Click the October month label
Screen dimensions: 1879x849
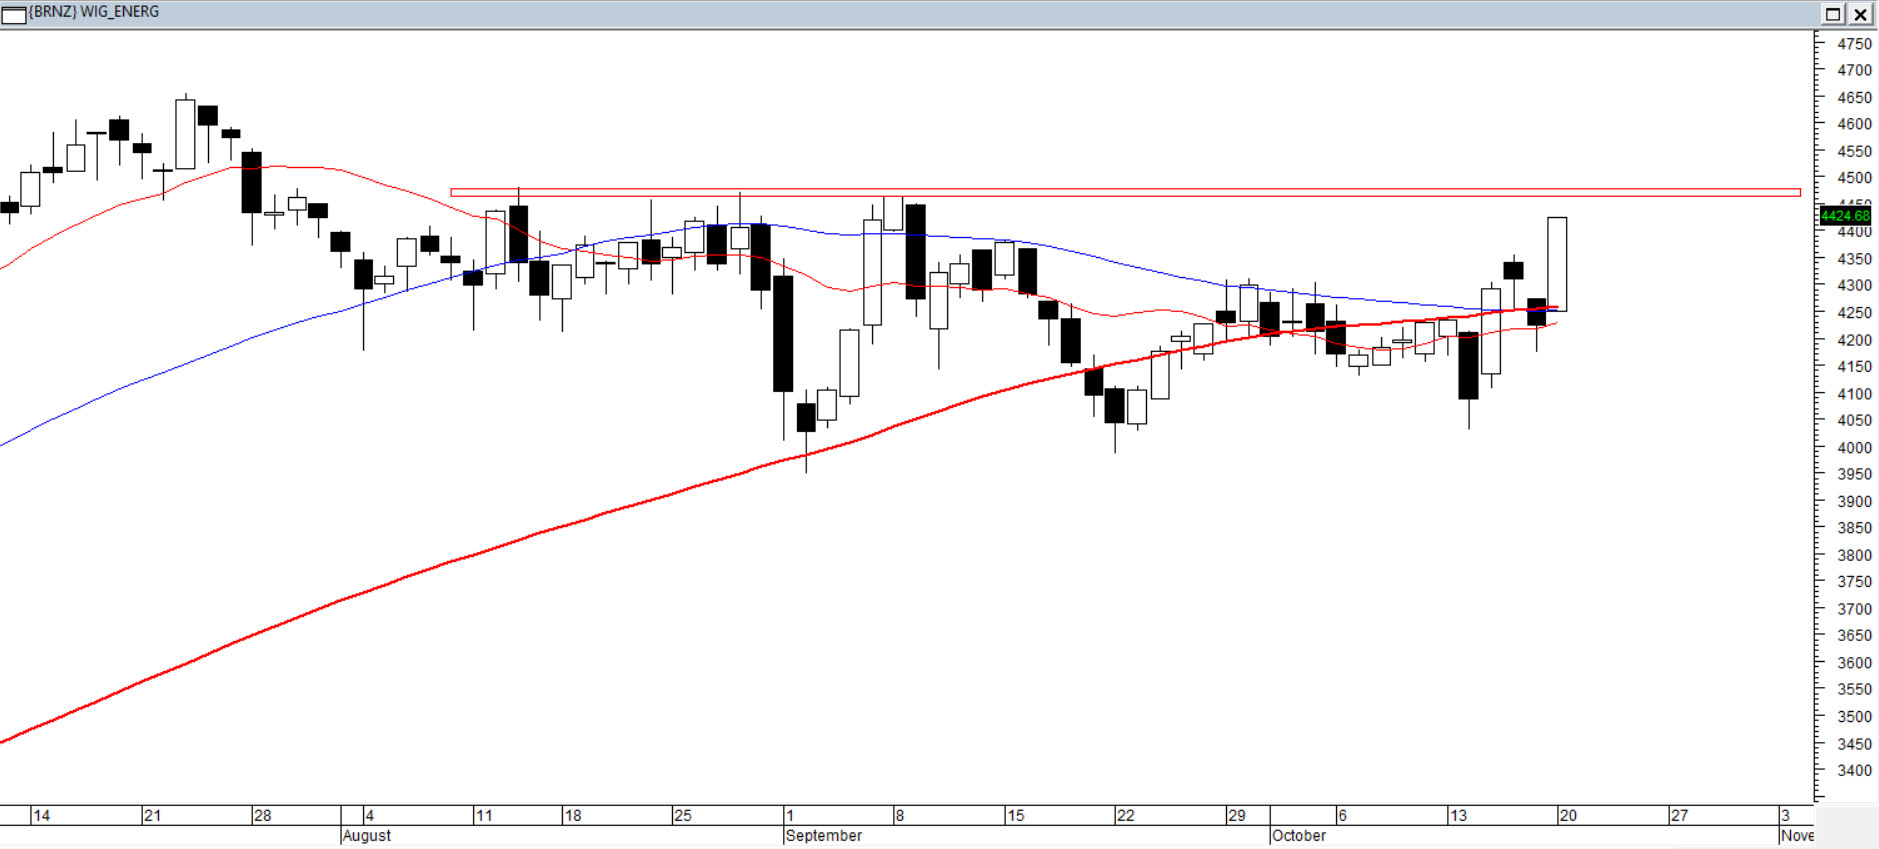[1299, 836]
